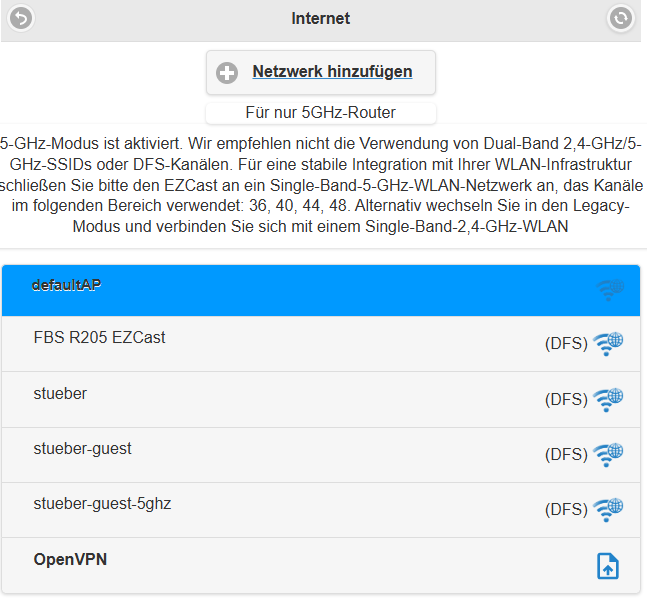The image size is (647, 599).
Task: Click the DFS label on stueber-guest-5ghz row
Action: tap(566, 510)
